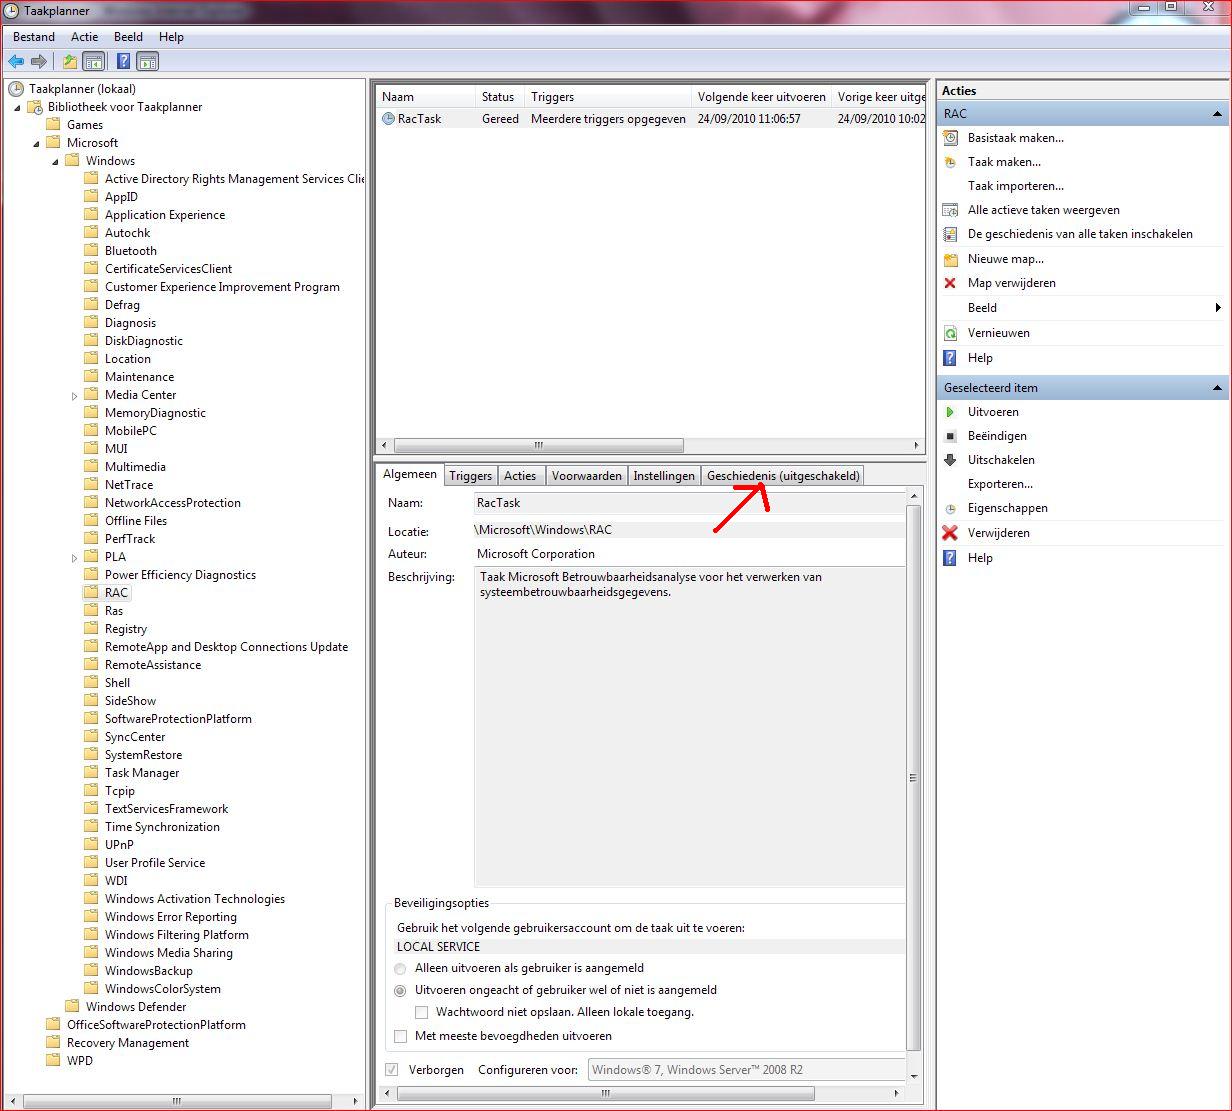
Task: Select the Task Manager tree folder
Action: (142, 773)
